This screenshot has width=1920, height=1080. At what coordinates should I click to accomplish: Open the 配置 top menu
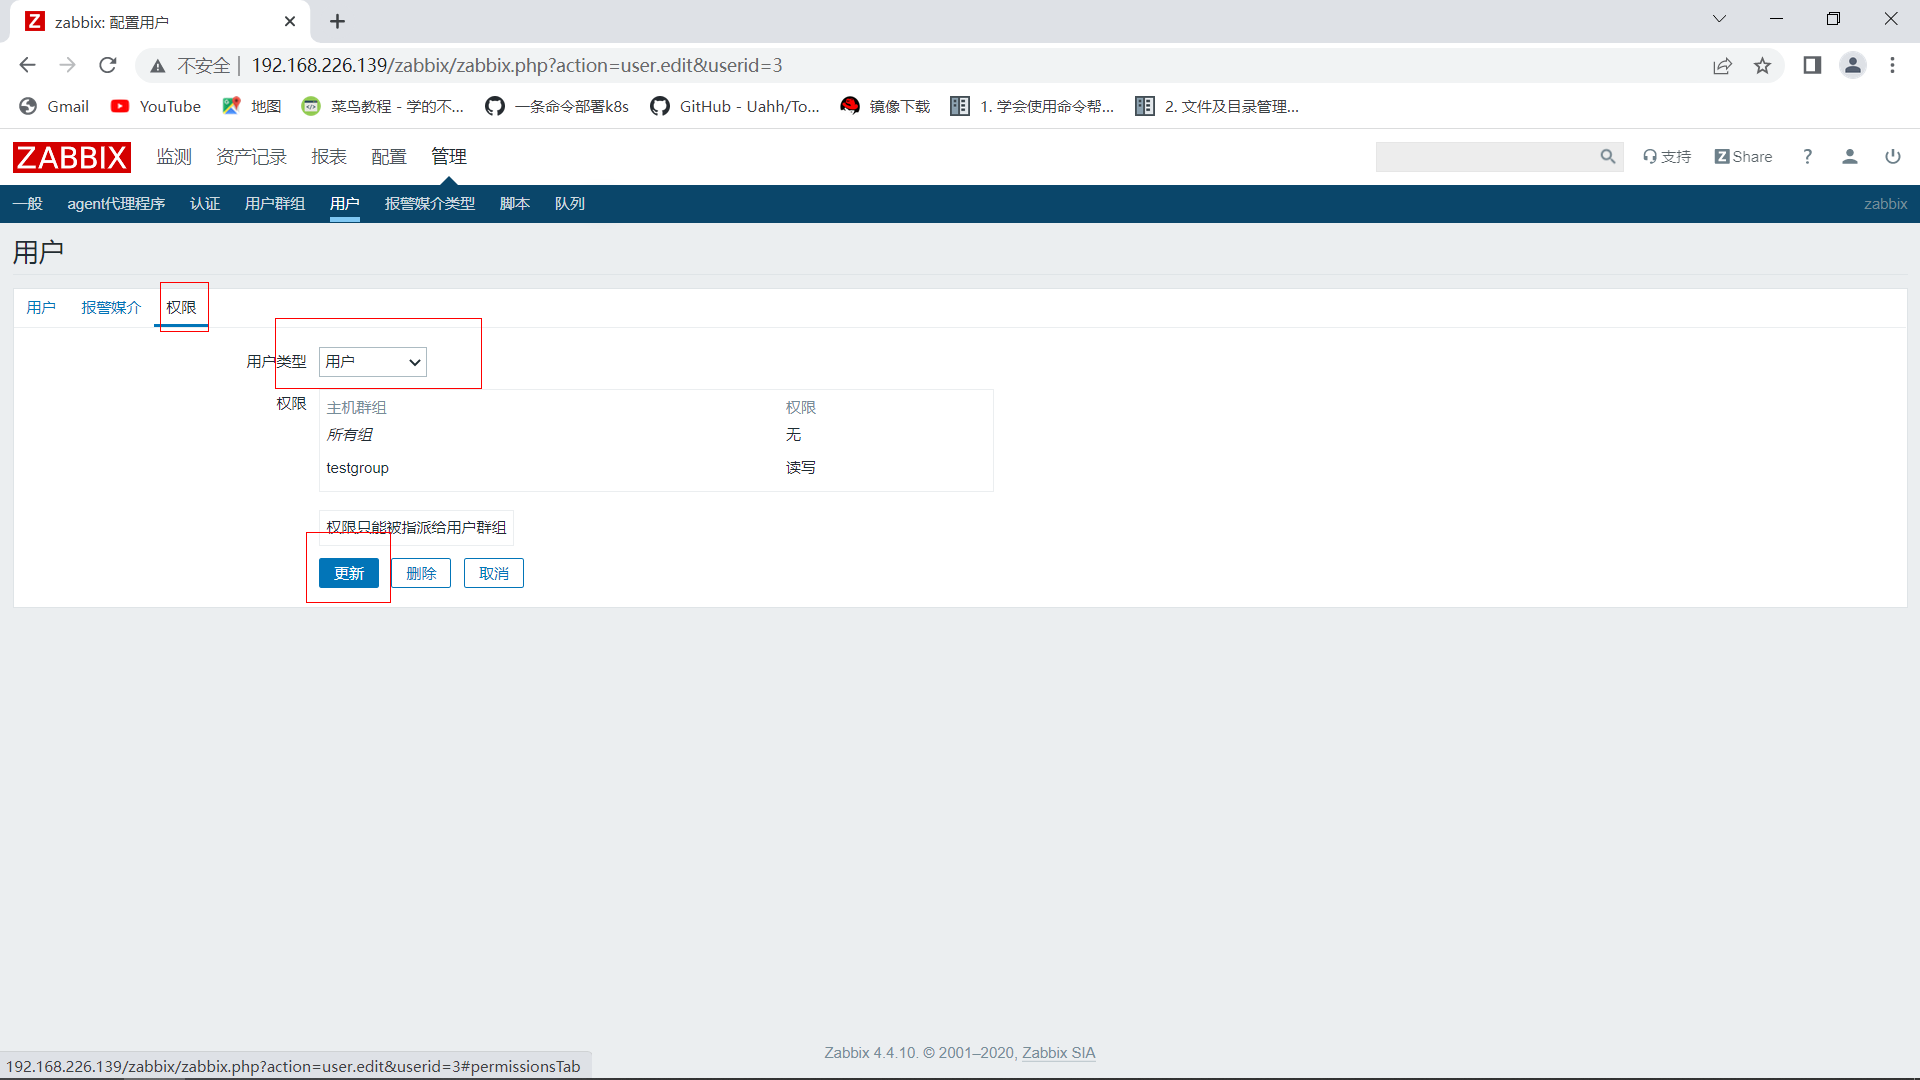388,157
